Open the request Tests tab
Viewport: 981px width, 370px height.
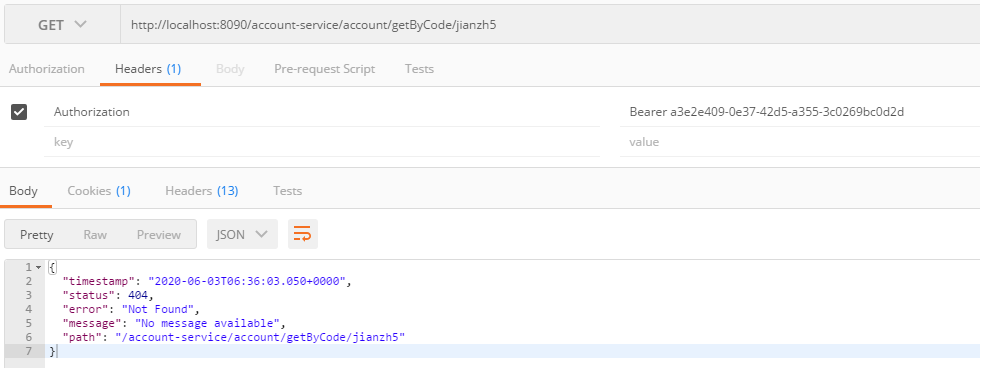419,69
